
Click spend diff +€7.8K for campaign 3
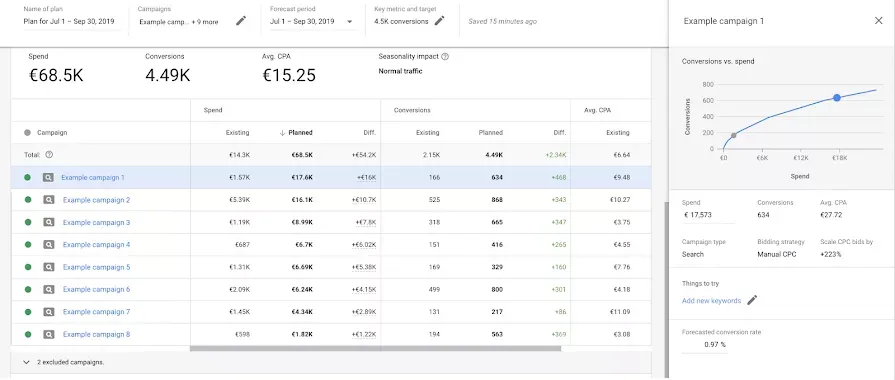coord(365,223)
